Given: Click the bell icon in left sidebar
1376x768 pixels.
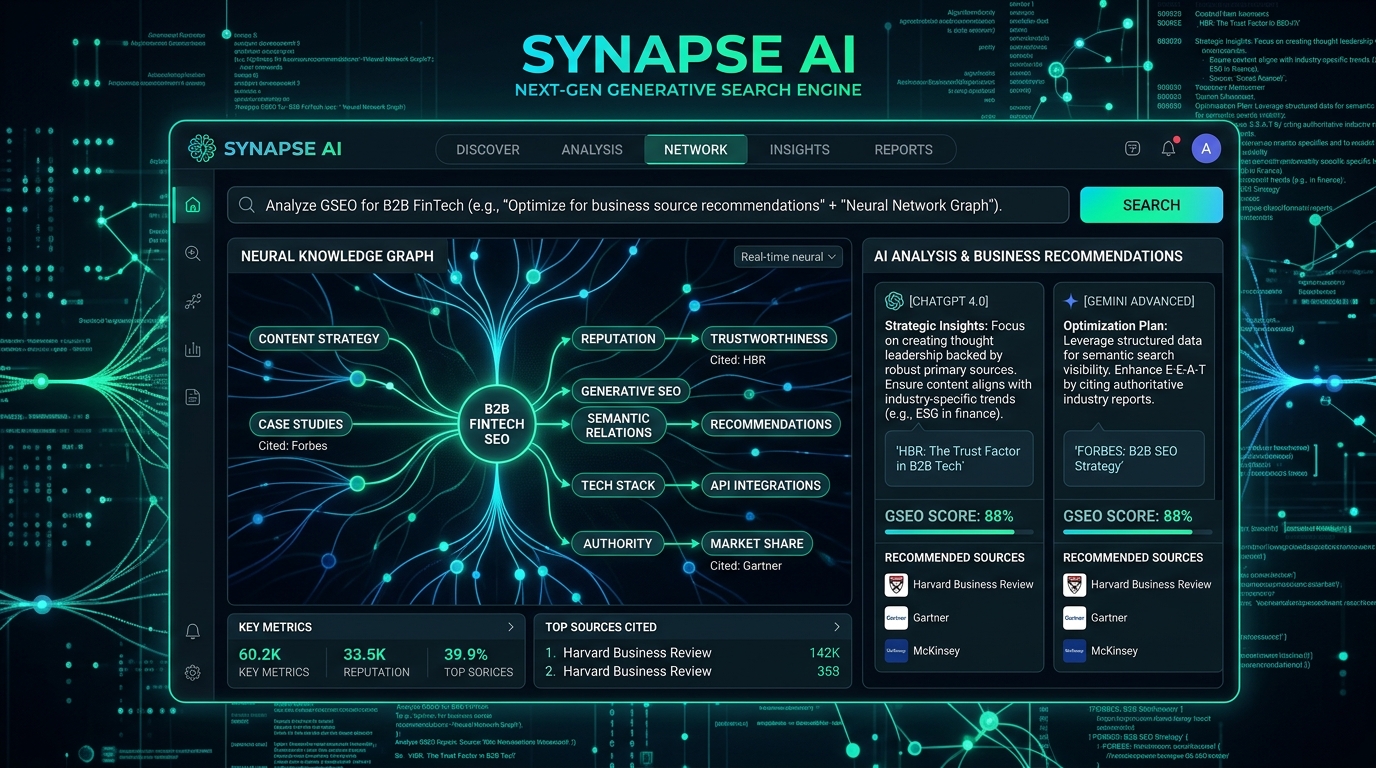Looking at the screenshot, I should pos(193,631).
